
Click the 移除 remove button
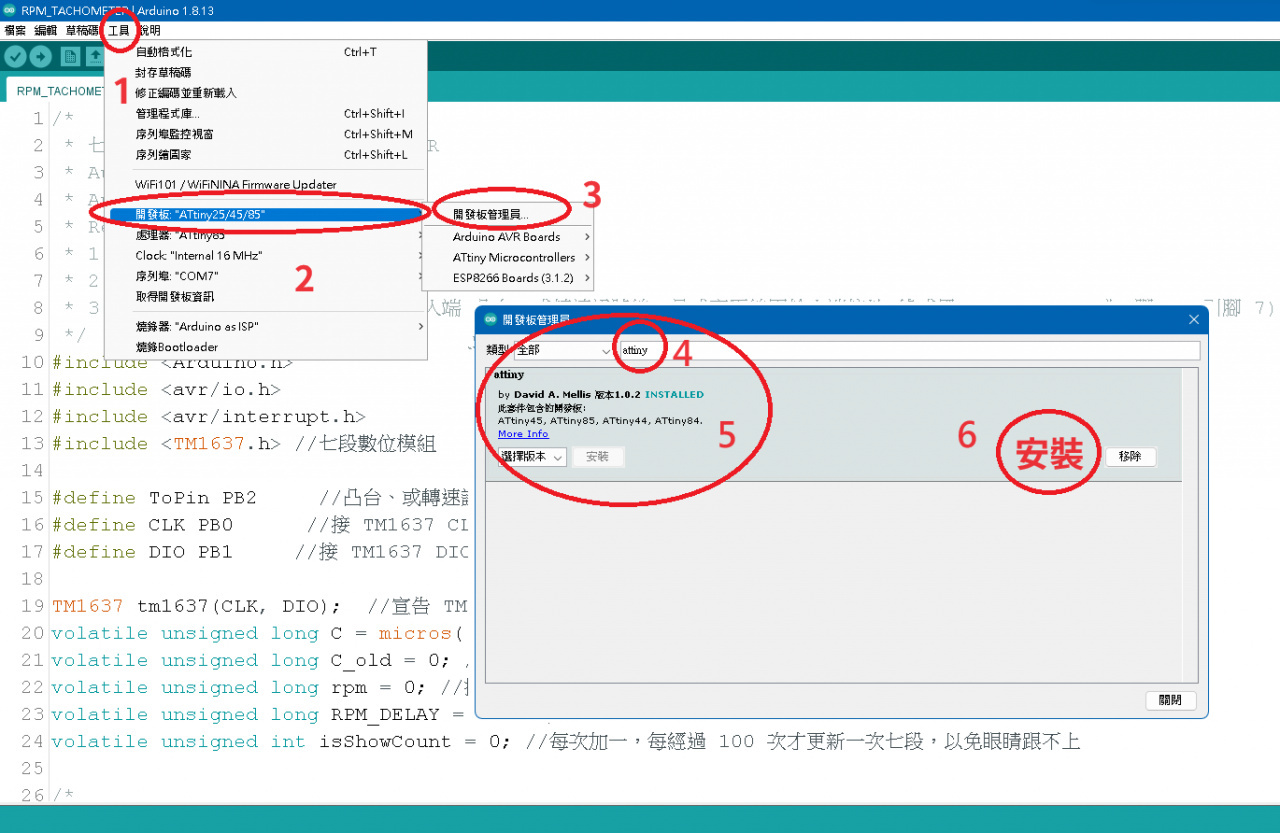1130,457
